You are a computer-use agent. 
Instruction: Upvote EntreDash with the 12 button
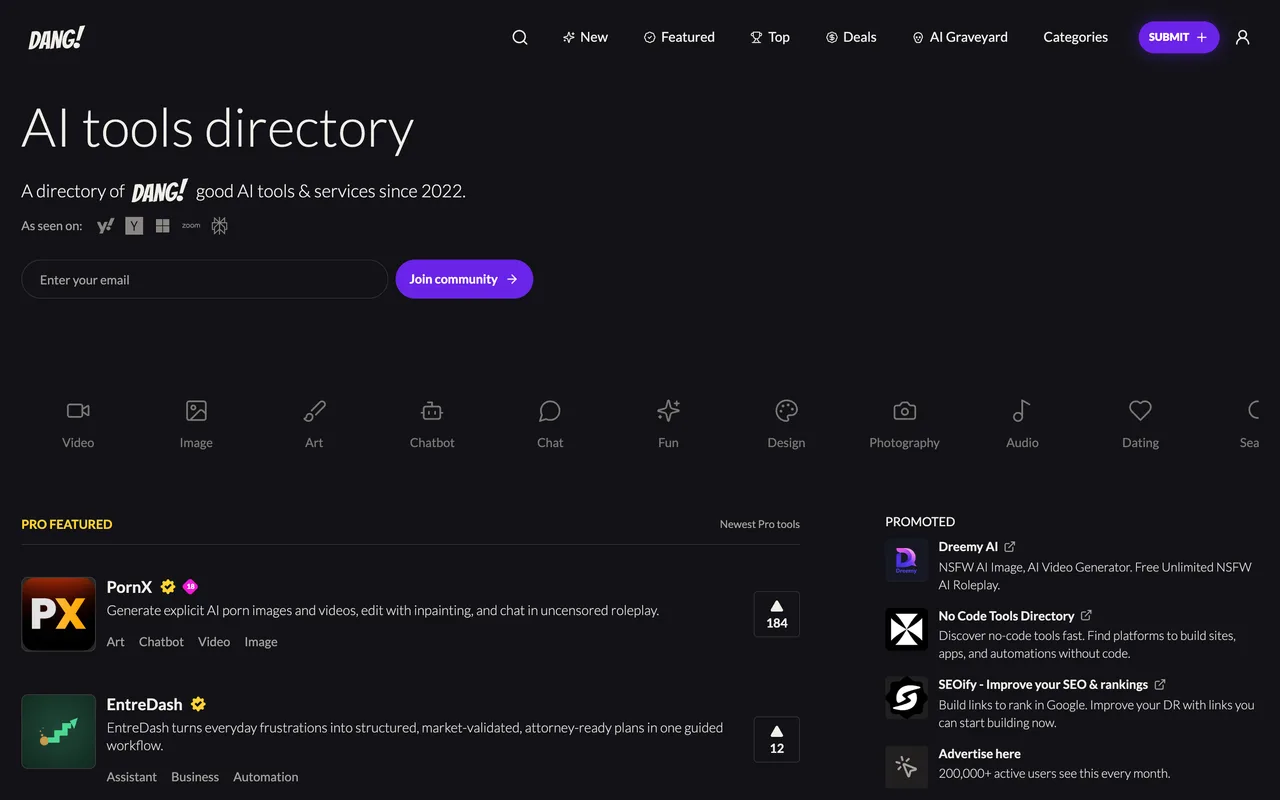tap(777, 740)
